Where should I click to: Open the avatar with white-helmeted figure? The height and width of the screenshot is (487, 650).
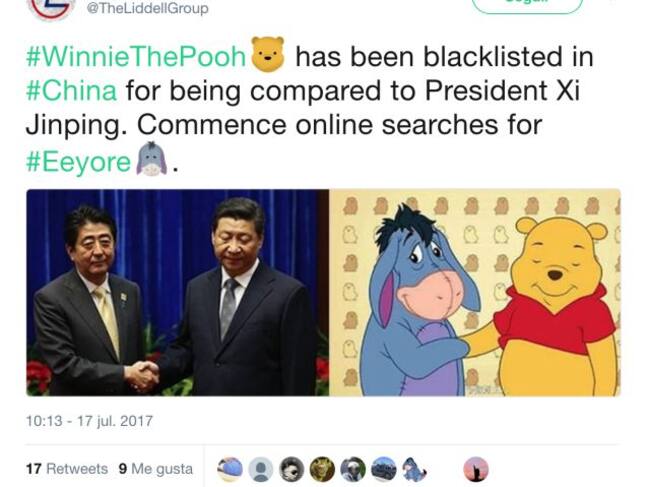tap(353, 469)
